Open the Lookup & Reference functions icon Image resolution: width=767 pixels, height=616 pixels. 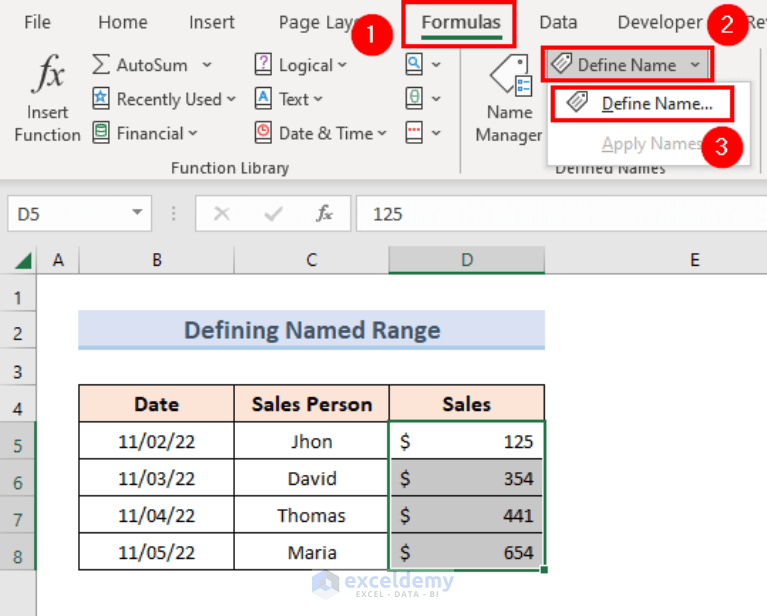click(414, 65)
